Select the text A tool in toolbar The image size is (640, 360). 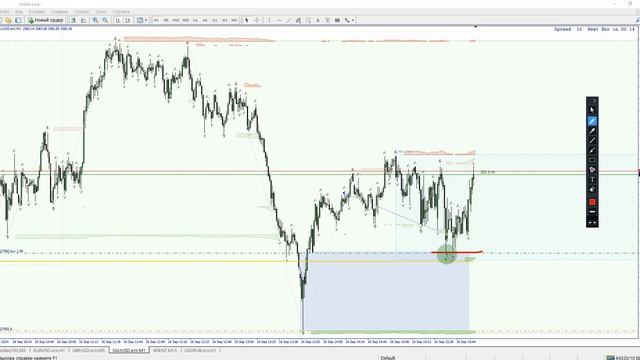pos(318,20)
